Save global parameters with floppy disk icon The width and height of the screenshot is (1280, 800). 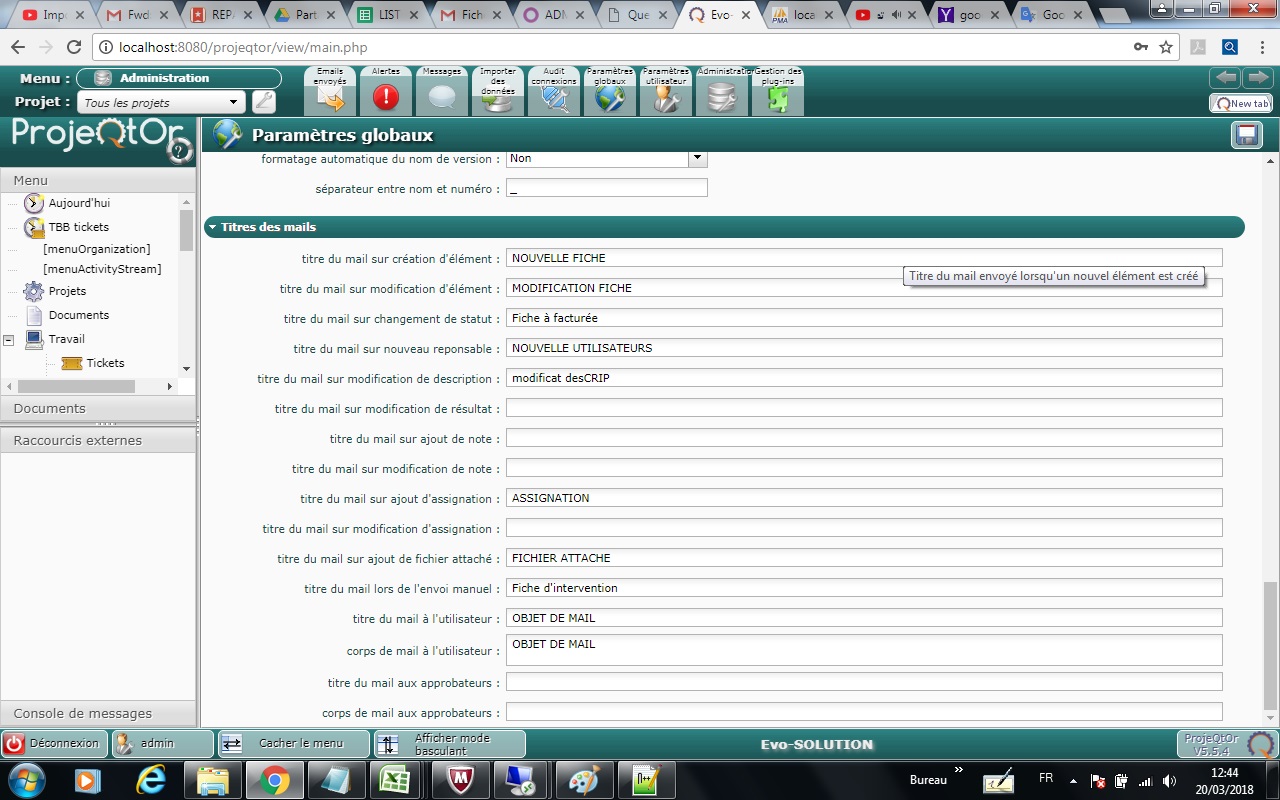click(1247, 135)
